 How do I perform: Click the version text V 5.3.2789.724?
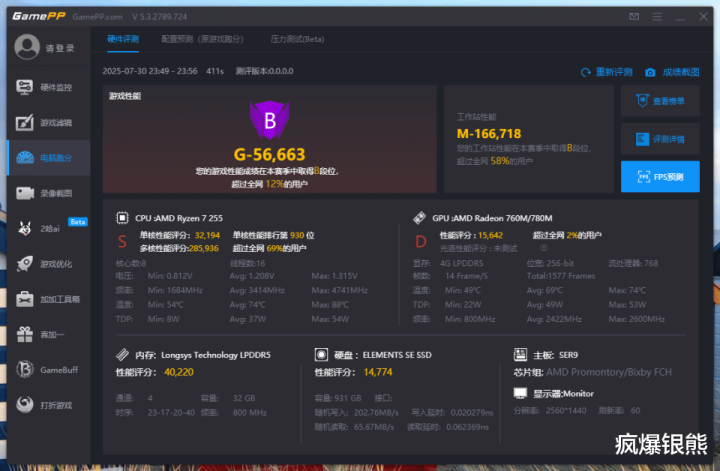coord(160,17)
